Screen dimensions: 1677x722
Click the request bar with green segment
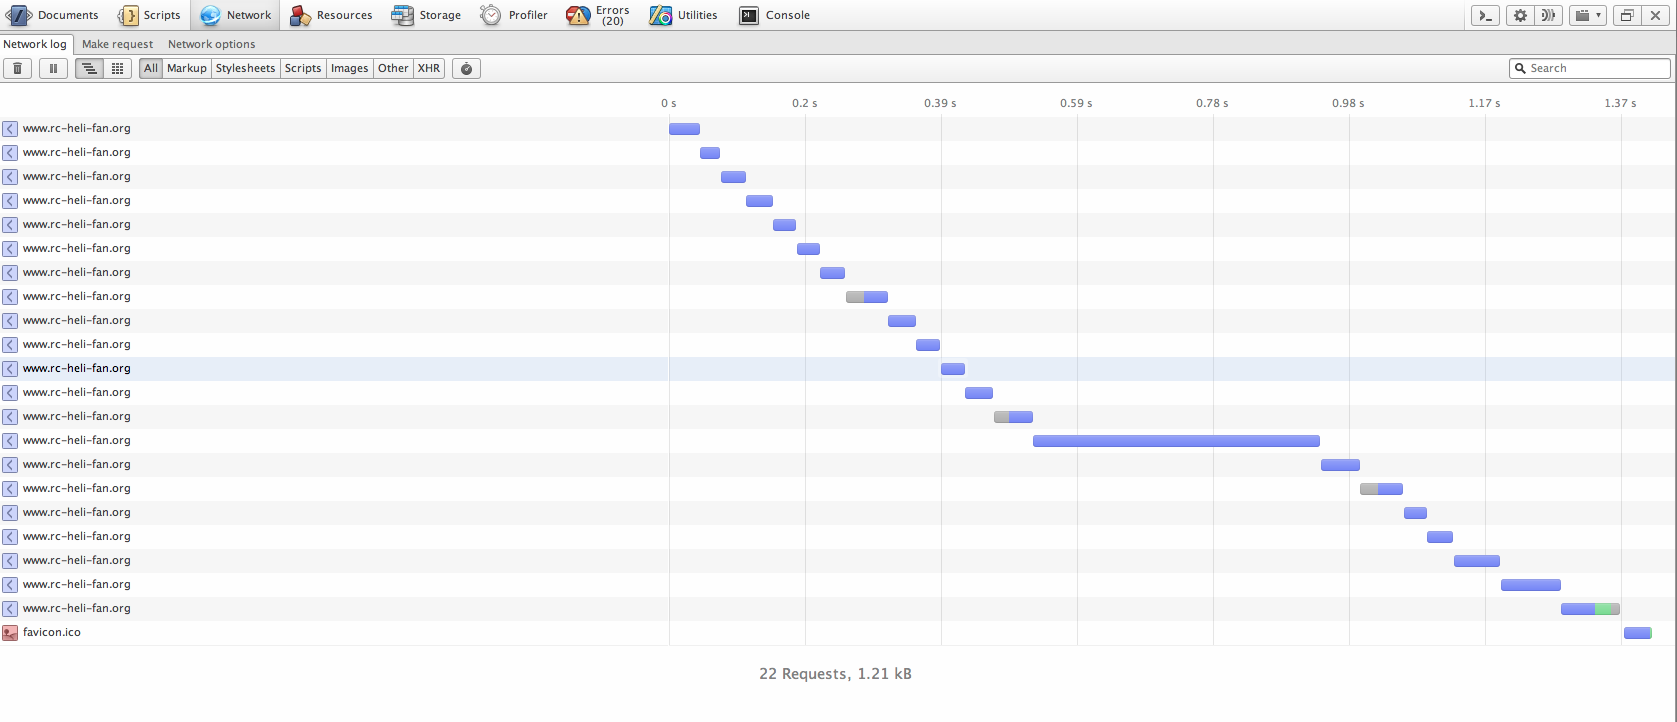point(1590,609)
